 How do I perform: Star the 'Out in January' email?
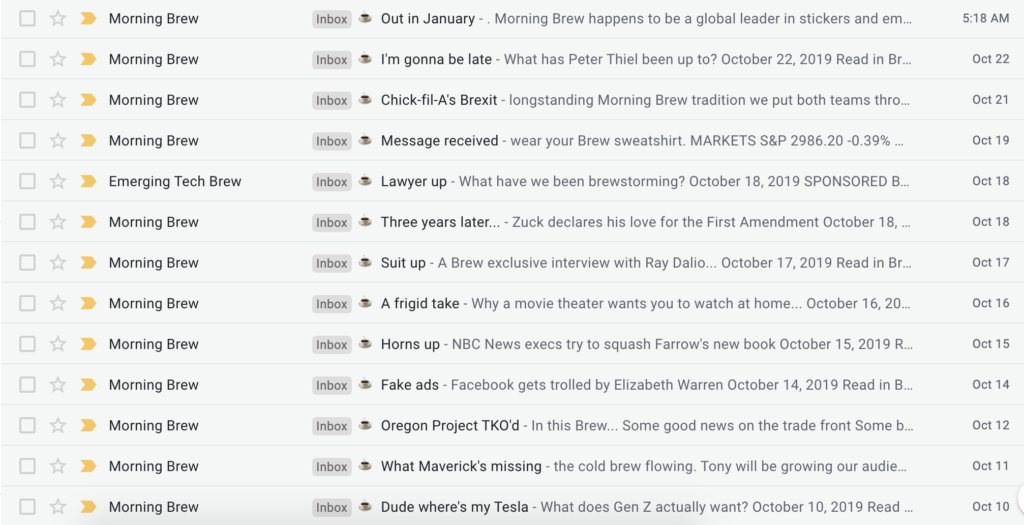[58, 18]
